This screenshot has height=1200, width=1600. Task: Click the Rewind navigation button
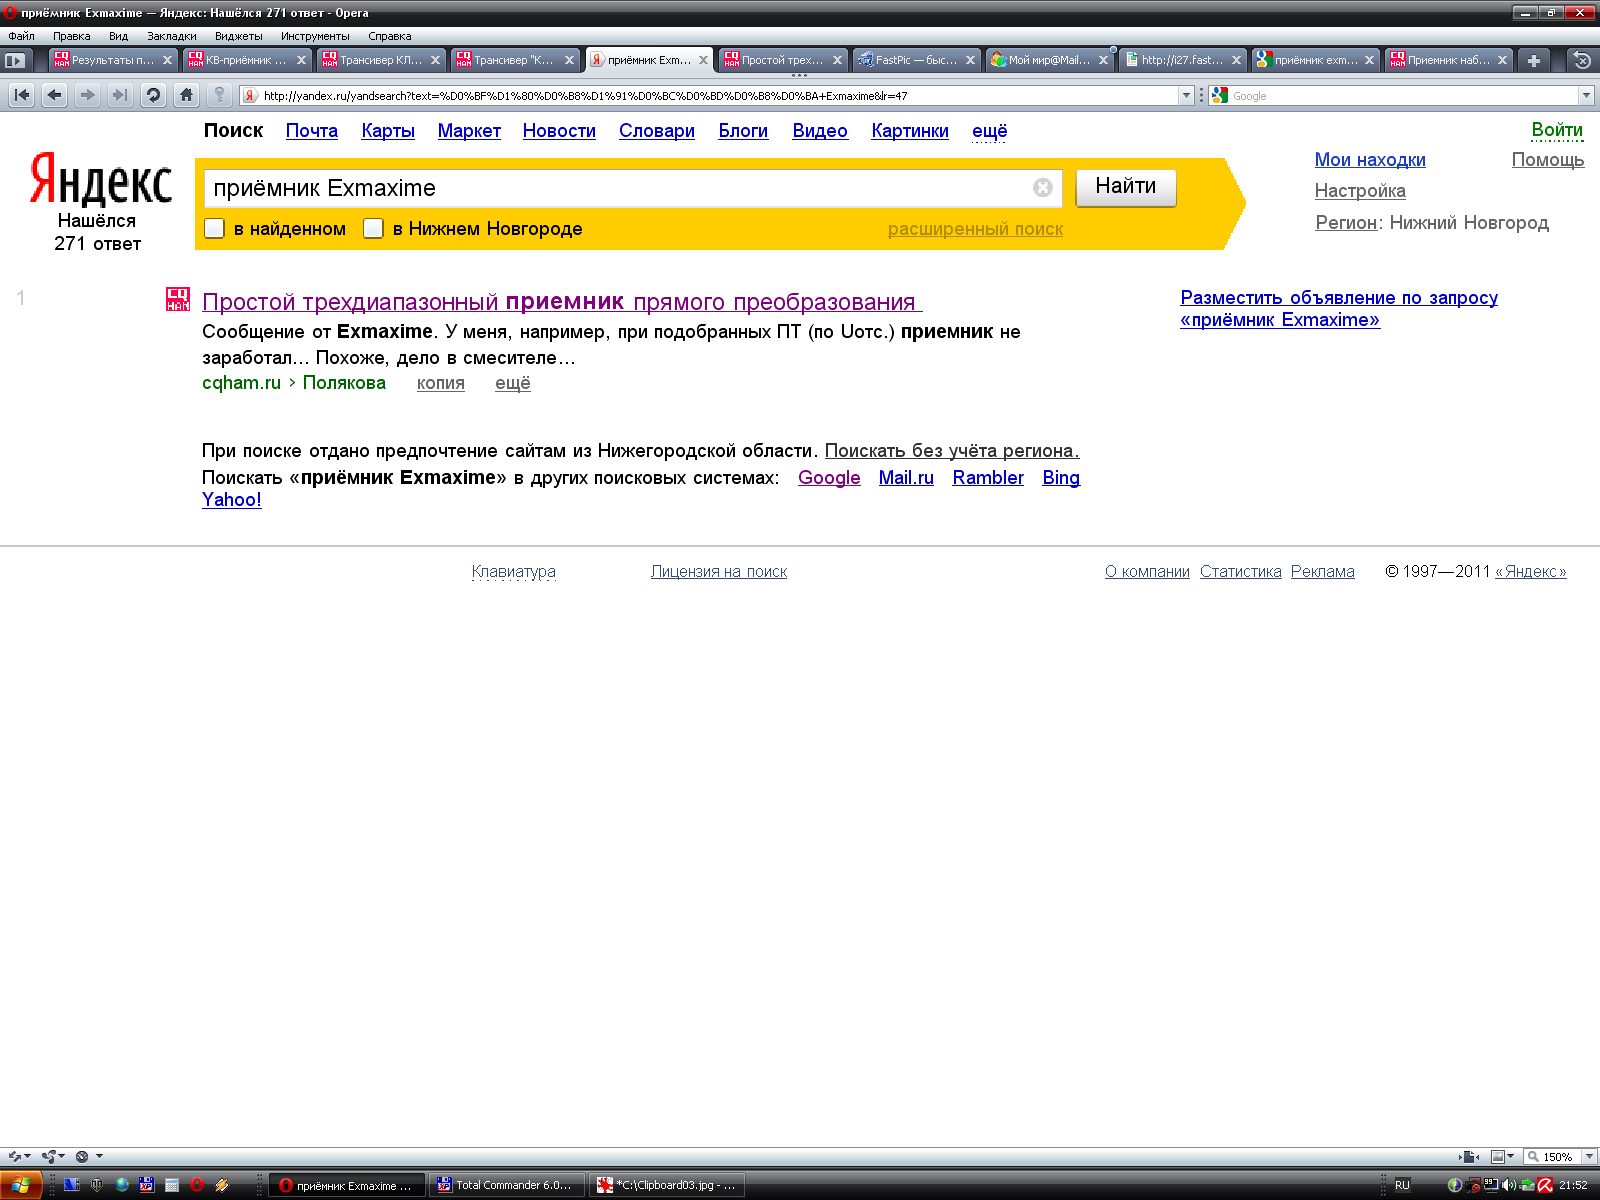[22, 95]
